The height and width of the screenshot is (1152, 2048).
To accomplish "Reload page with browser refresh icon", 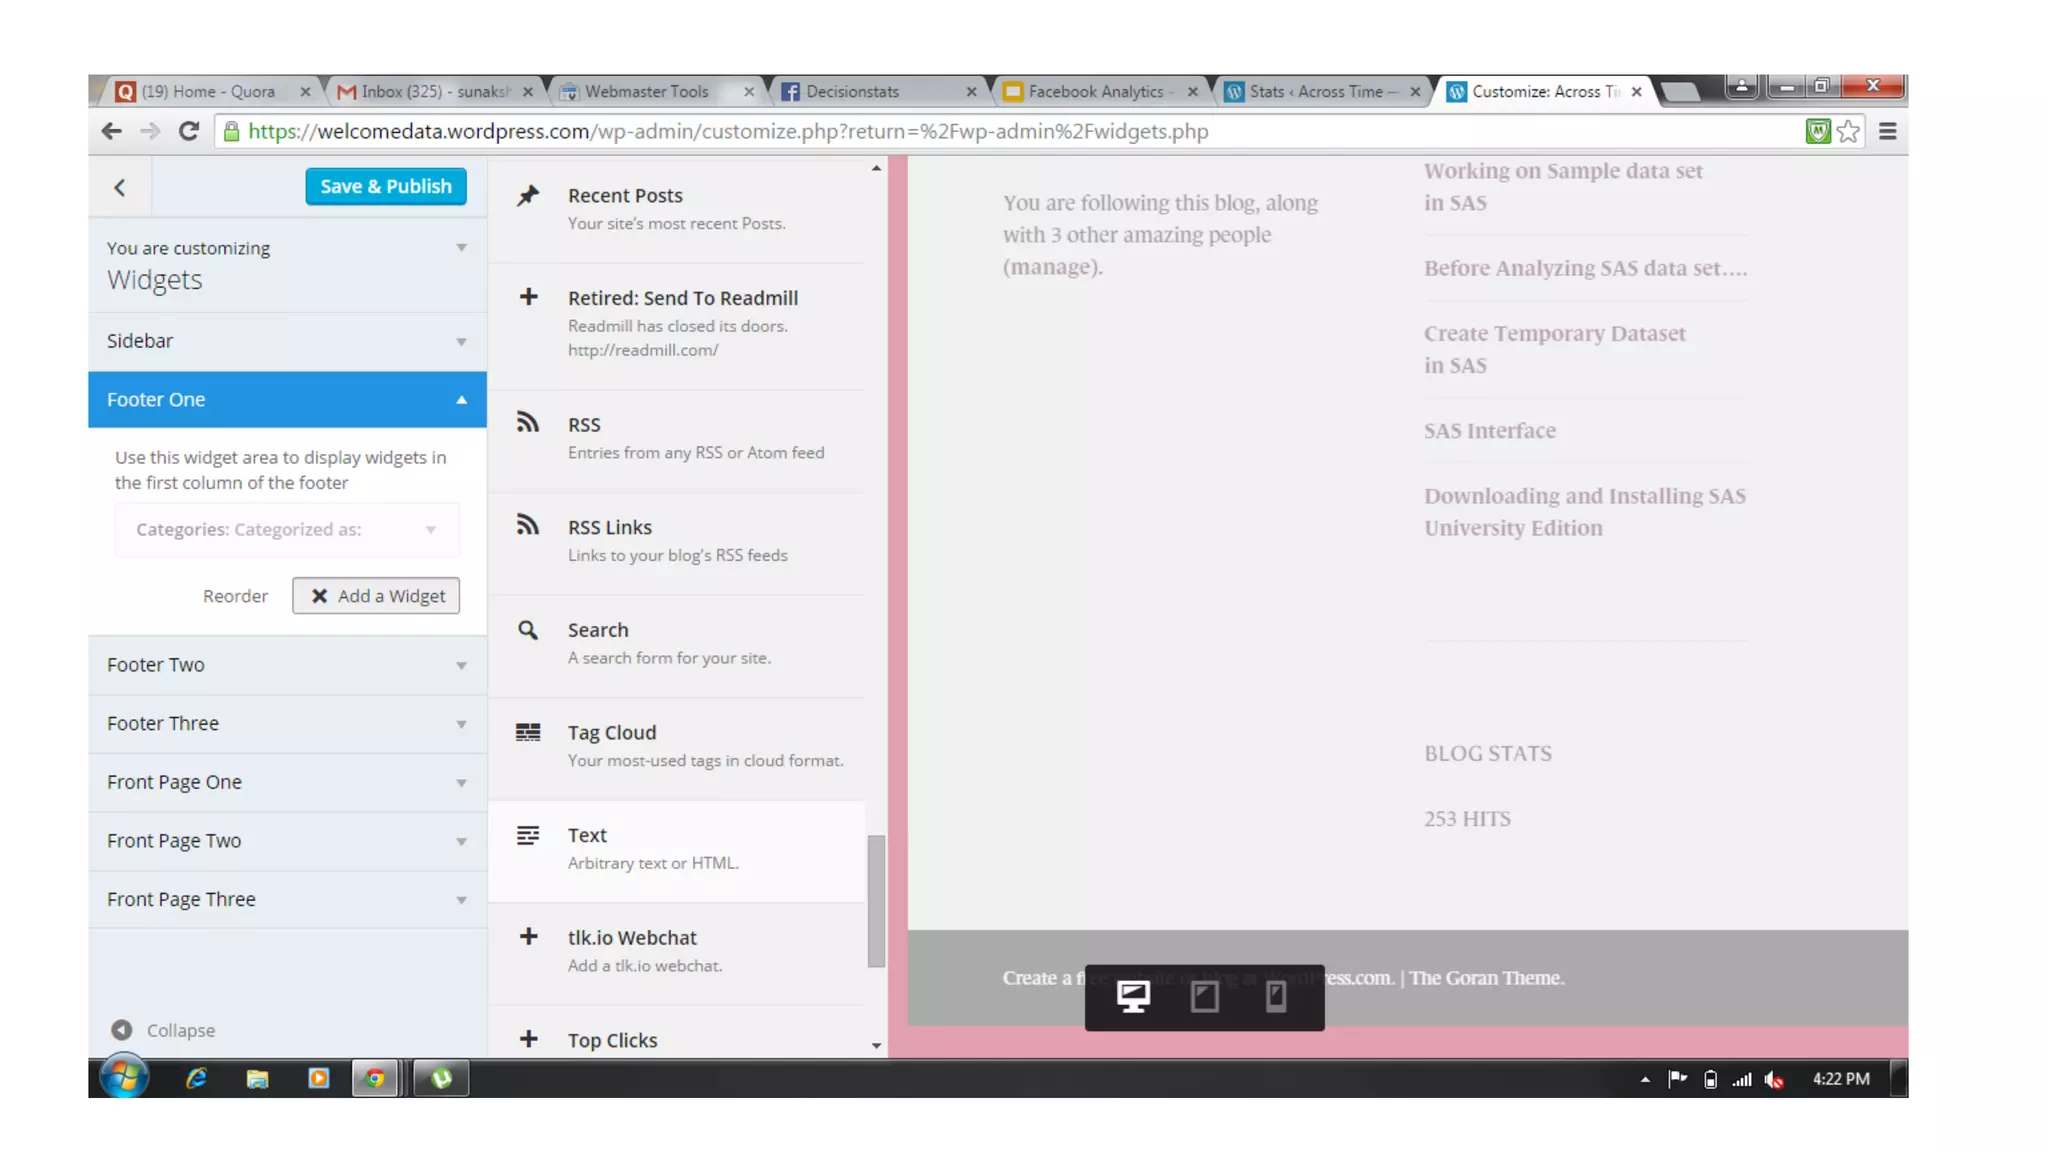I will pyautogui.click(x=188, y=131).
